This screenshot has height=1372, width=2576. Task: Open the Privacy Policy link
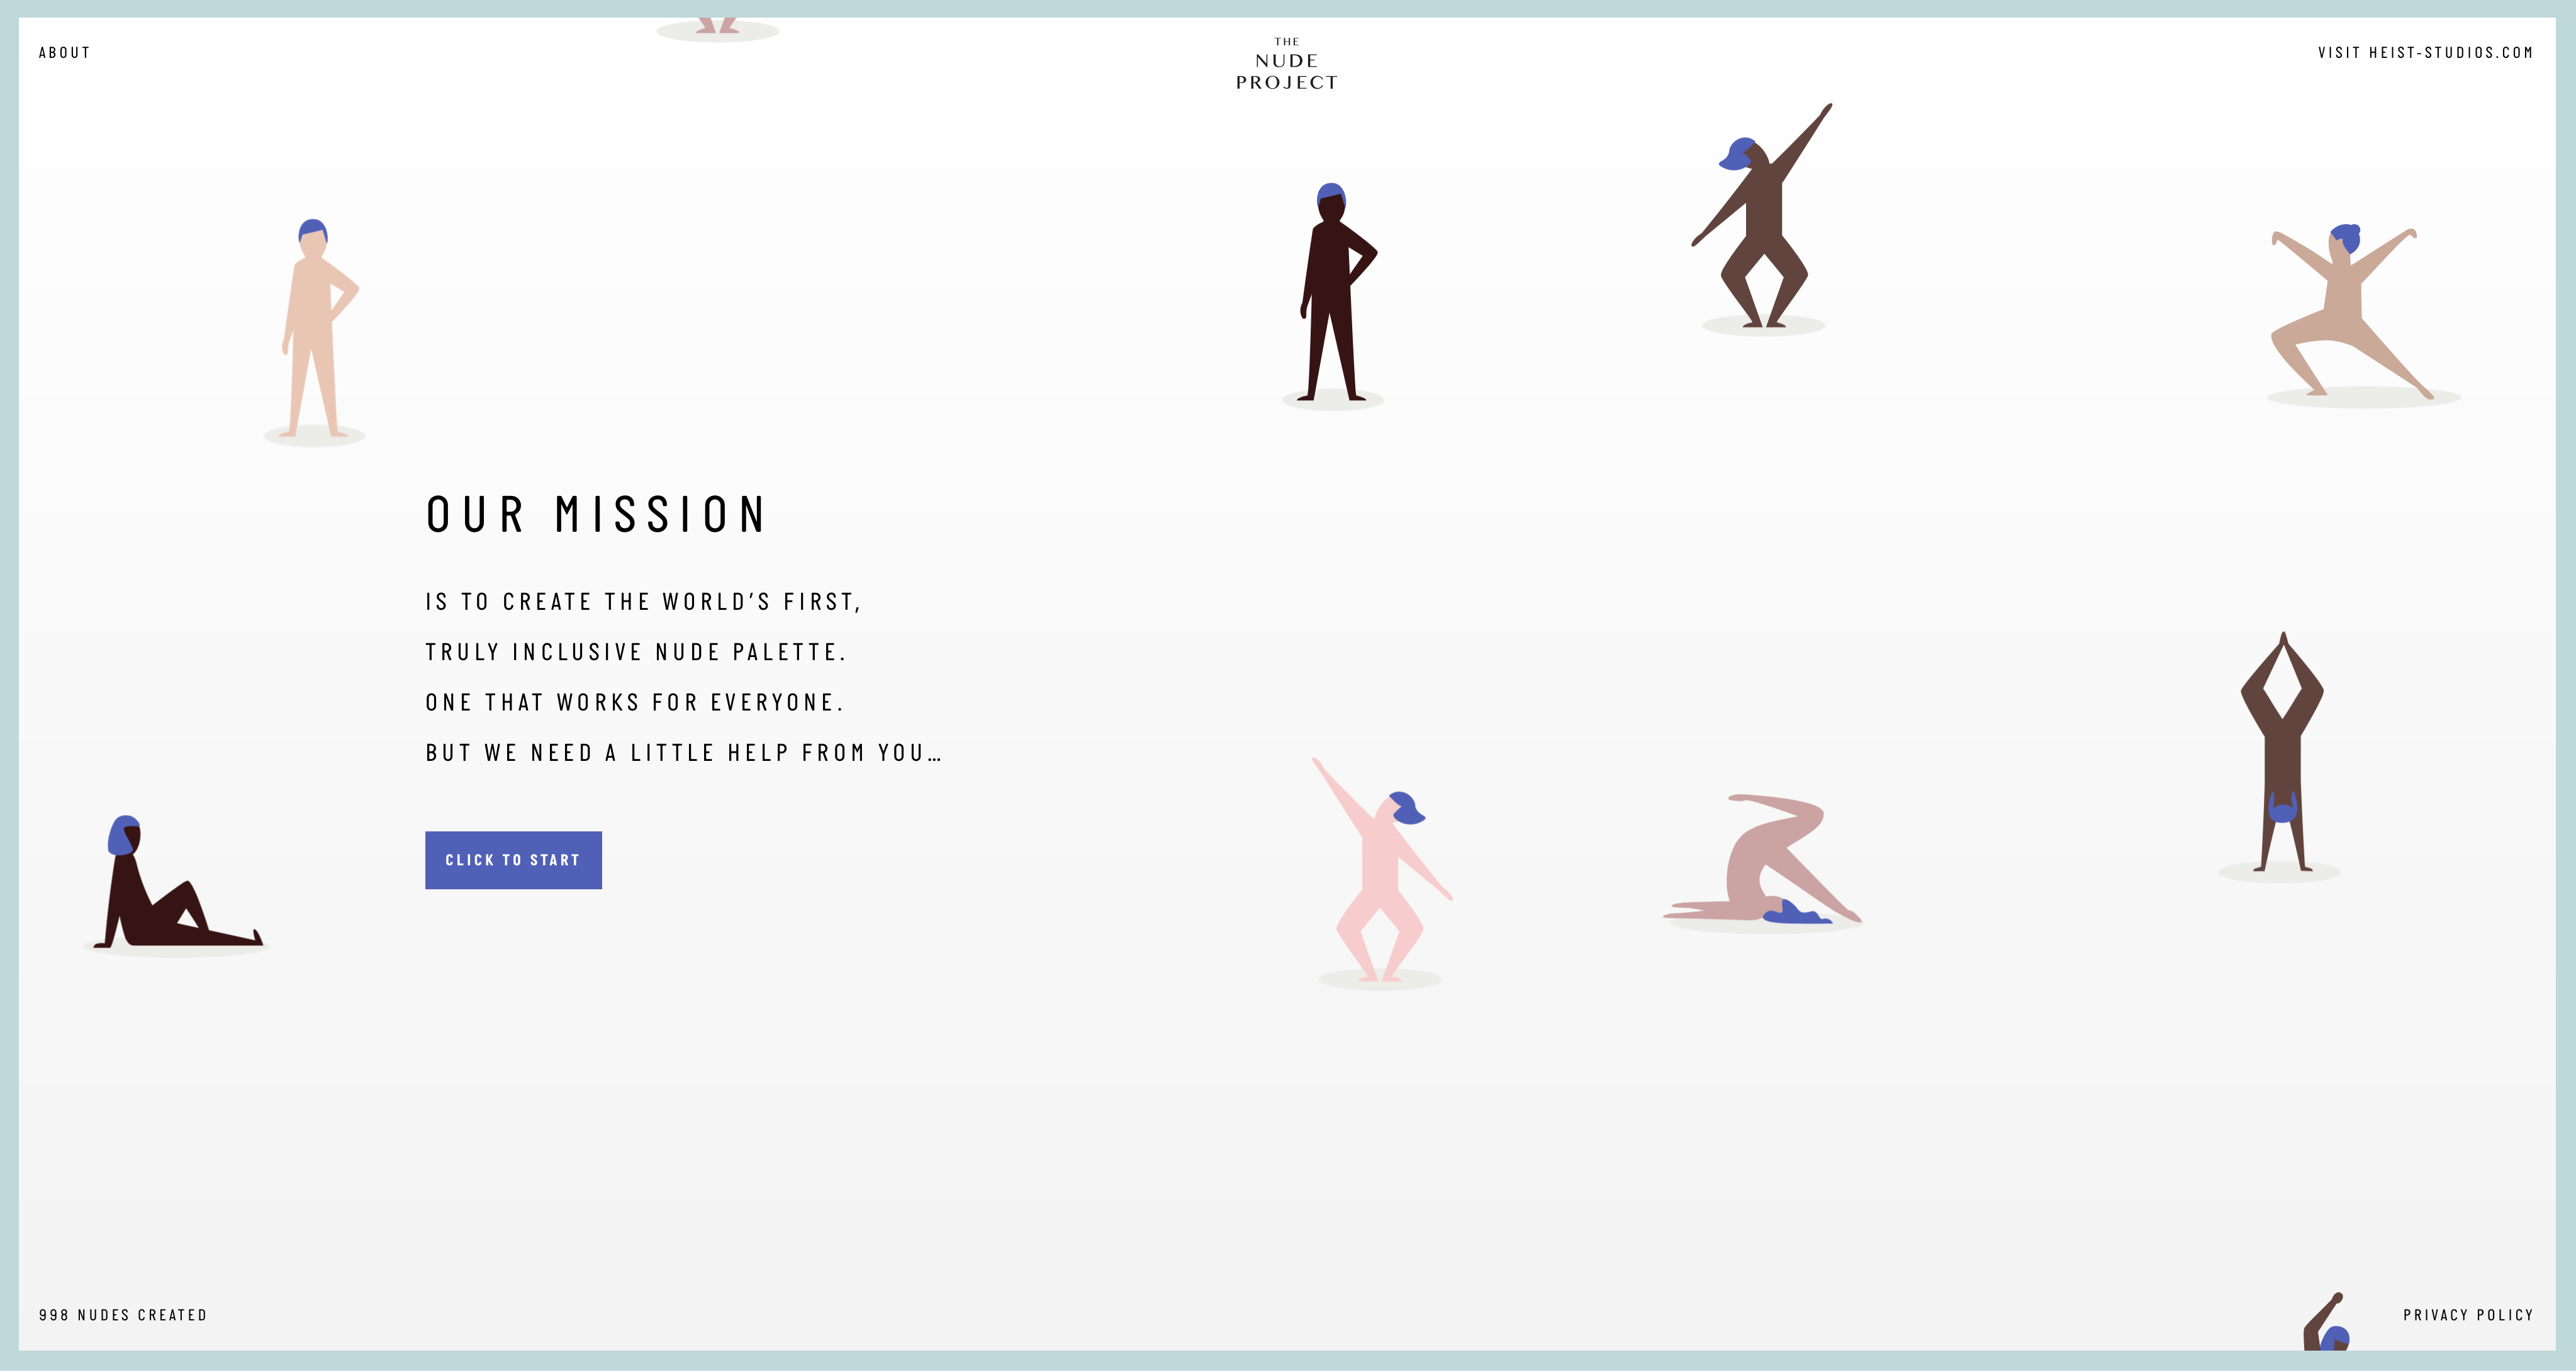pos(2468,1315)
